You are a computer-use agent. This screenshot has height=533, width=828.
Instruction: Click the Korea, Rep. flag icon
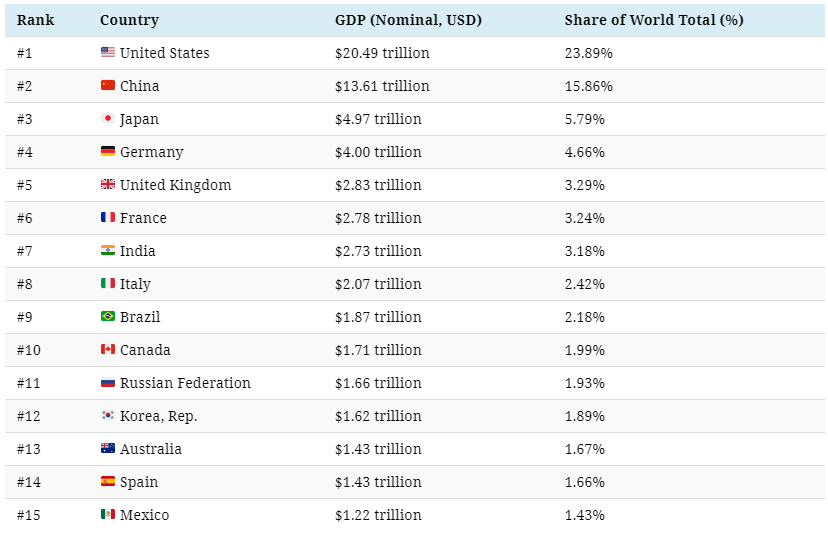(108, 416)
